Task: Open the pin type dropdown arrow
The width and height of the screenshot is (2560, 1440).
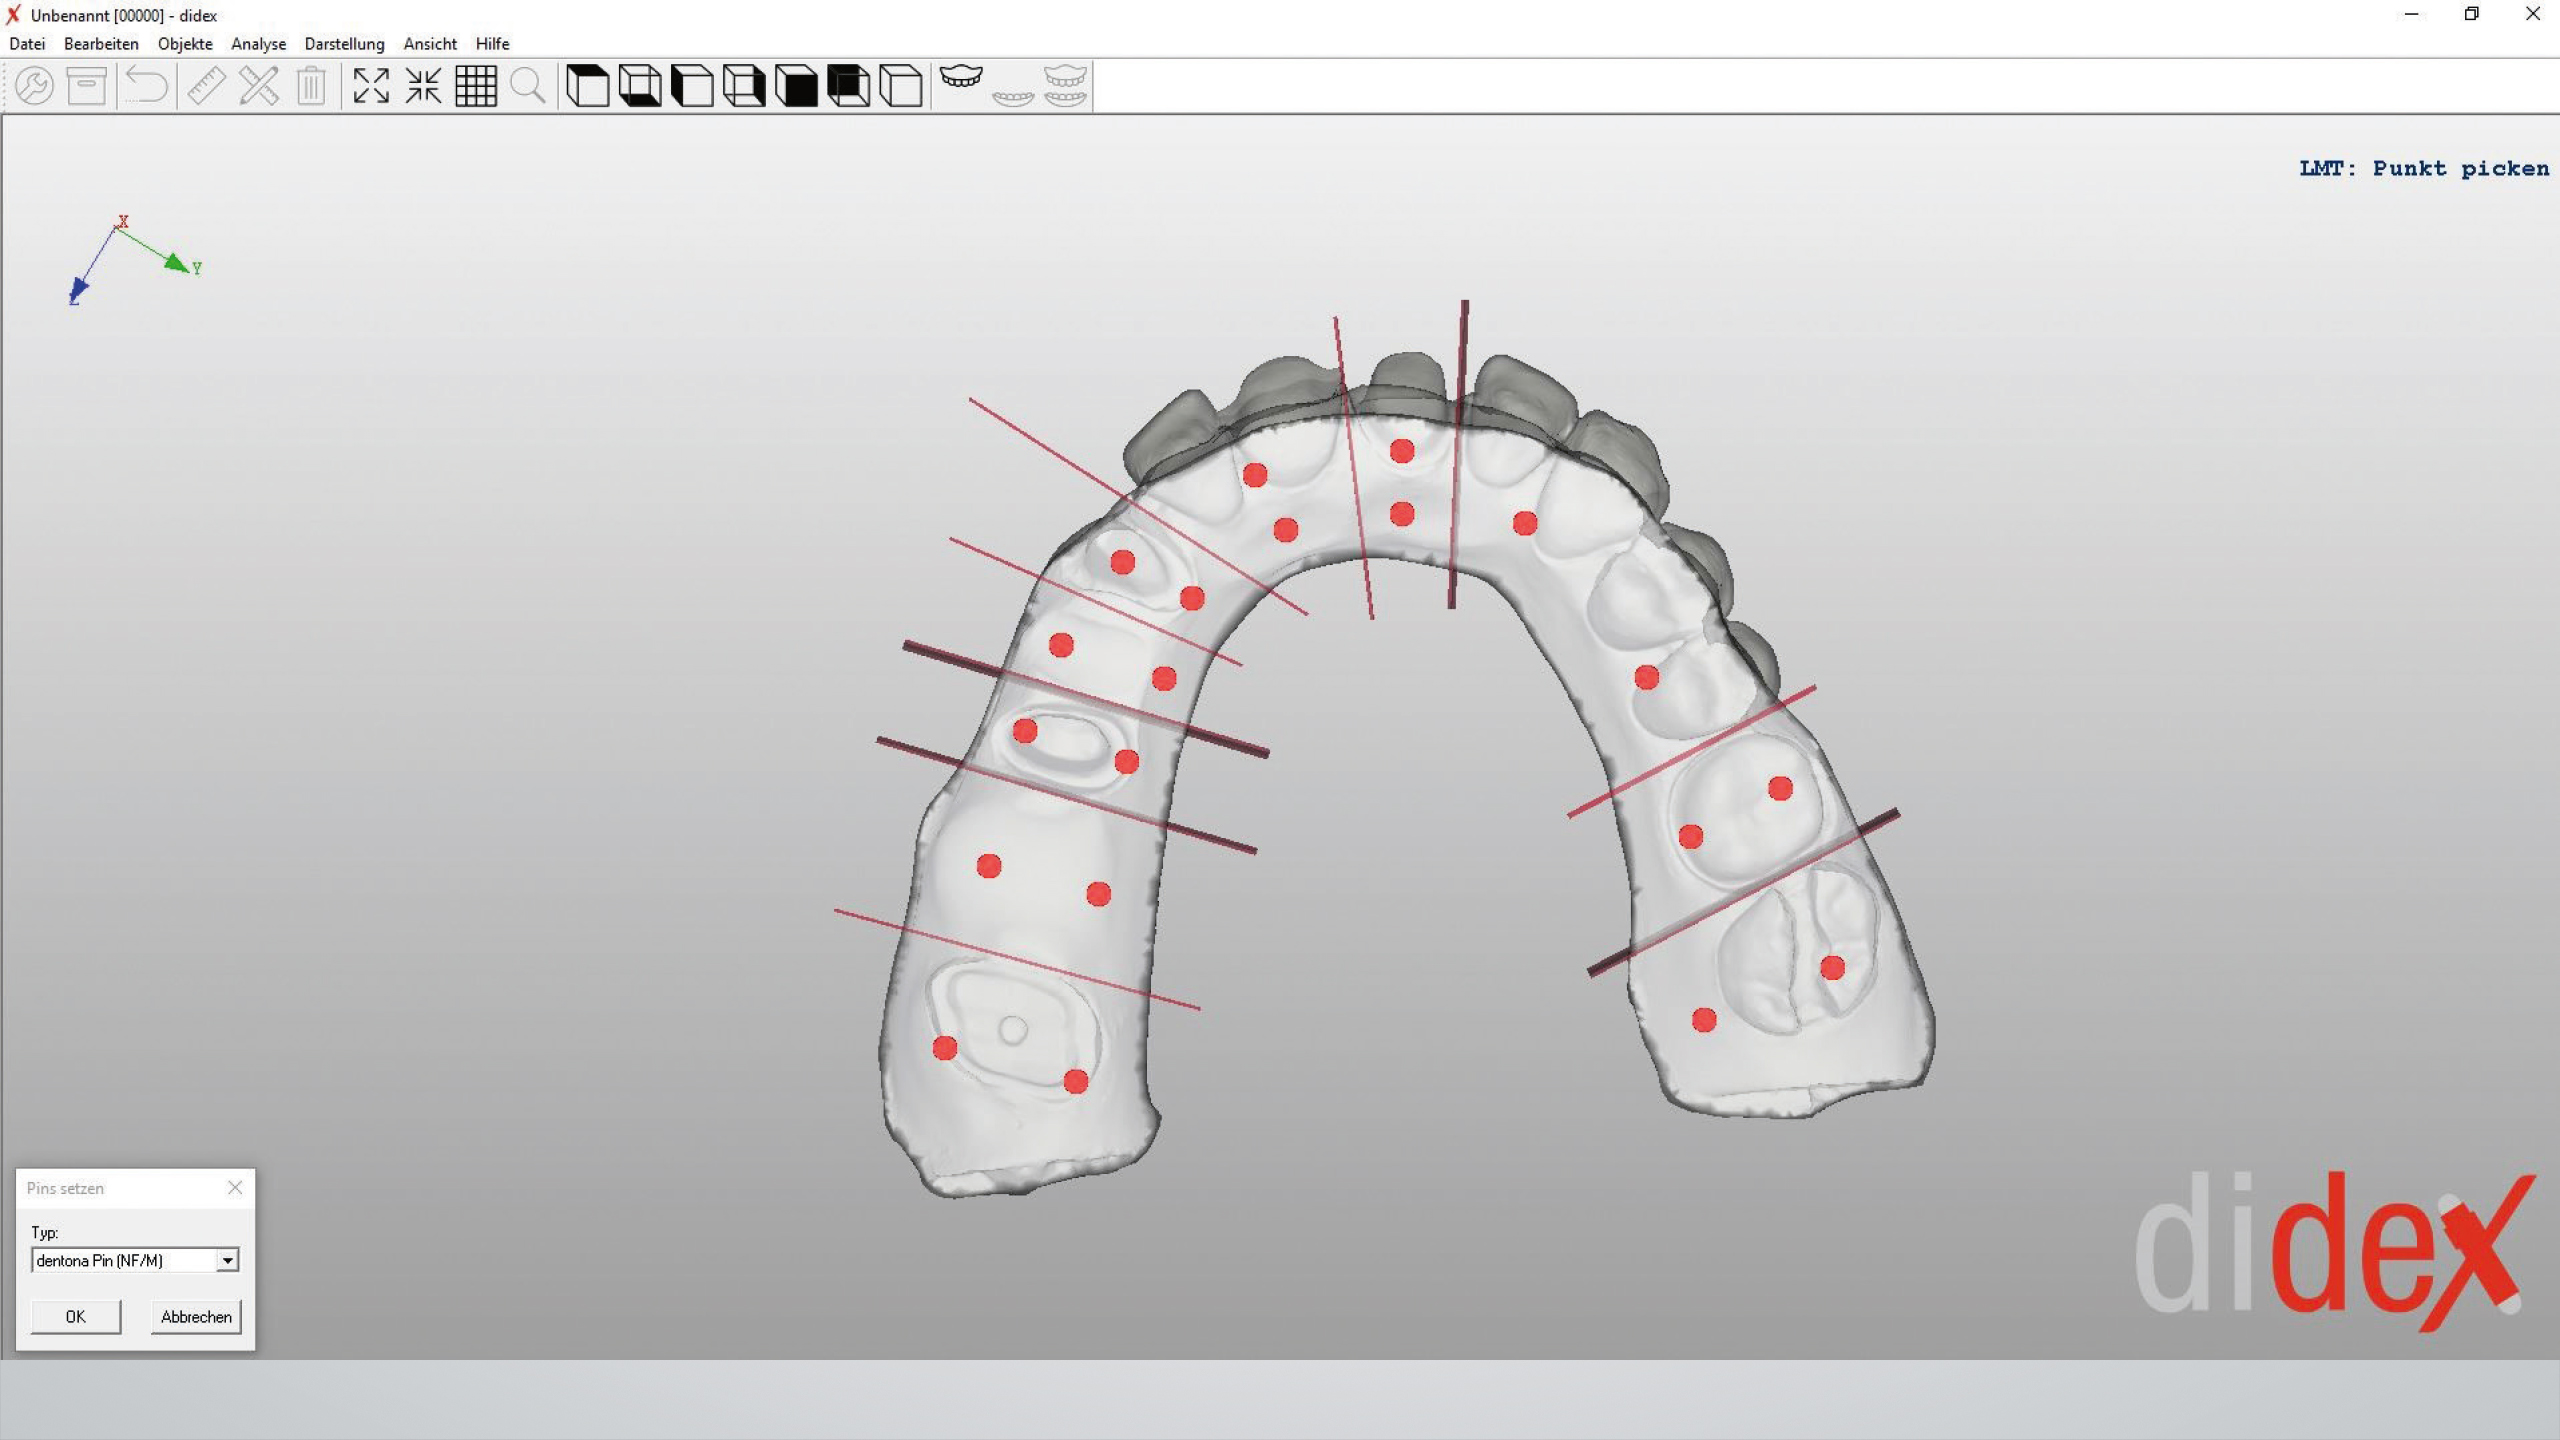Action: pyautogui.click(x=228, y=1261)
